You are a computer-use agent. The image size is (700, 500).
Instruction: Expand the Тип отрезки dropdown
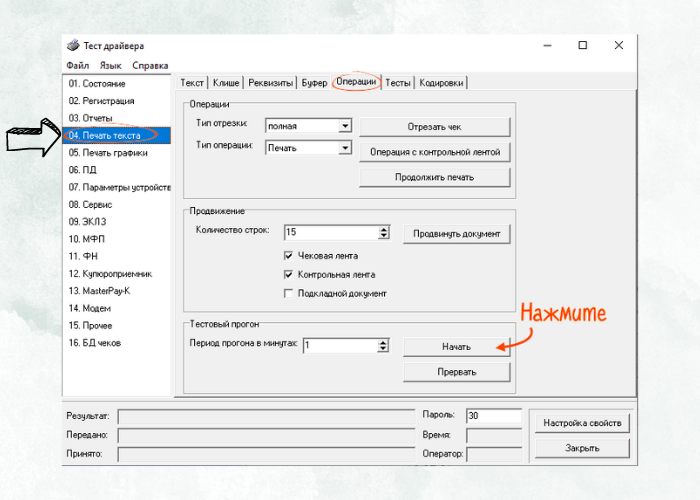345,126
